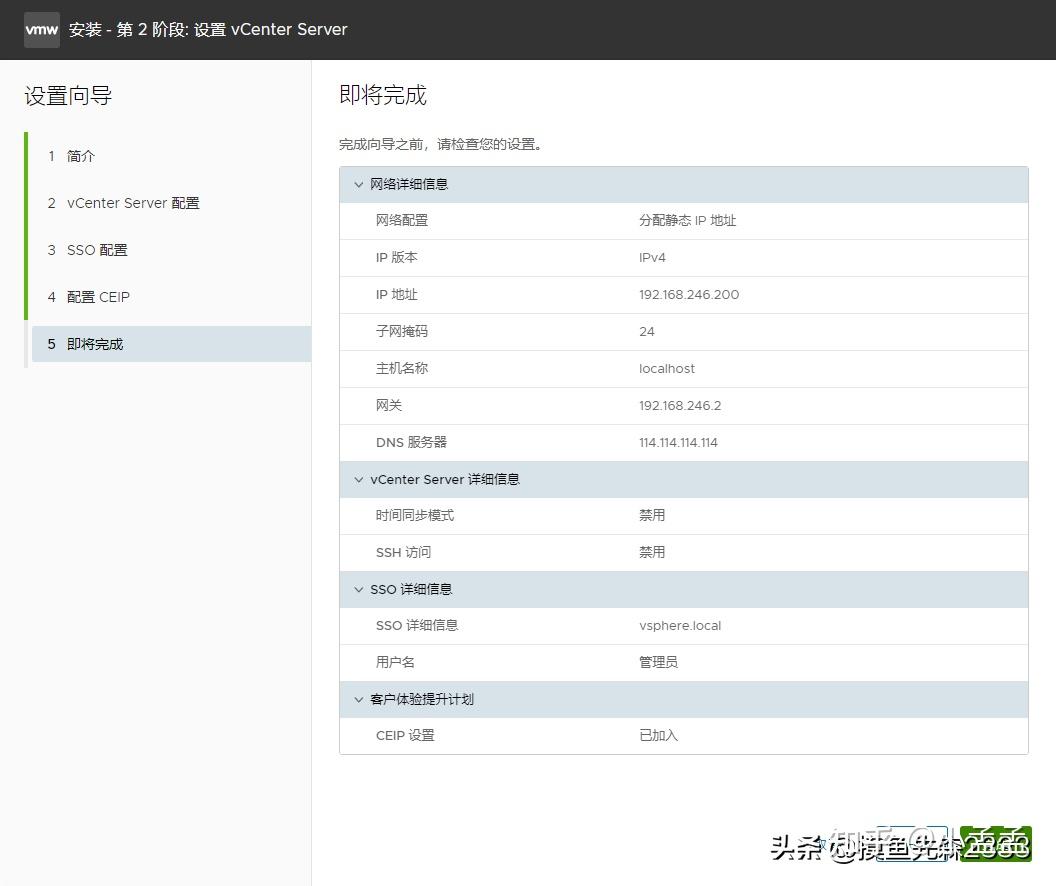Click the IP 地址 label
1056x886 pixels.
click(397, 295)
